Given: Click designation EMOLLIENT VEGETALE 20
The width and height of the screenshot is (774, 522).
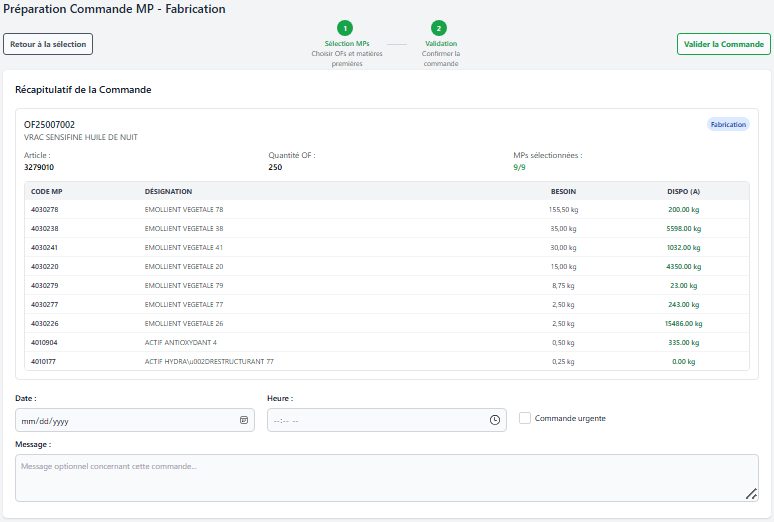Looking at the screenshot, I should 184,267.
